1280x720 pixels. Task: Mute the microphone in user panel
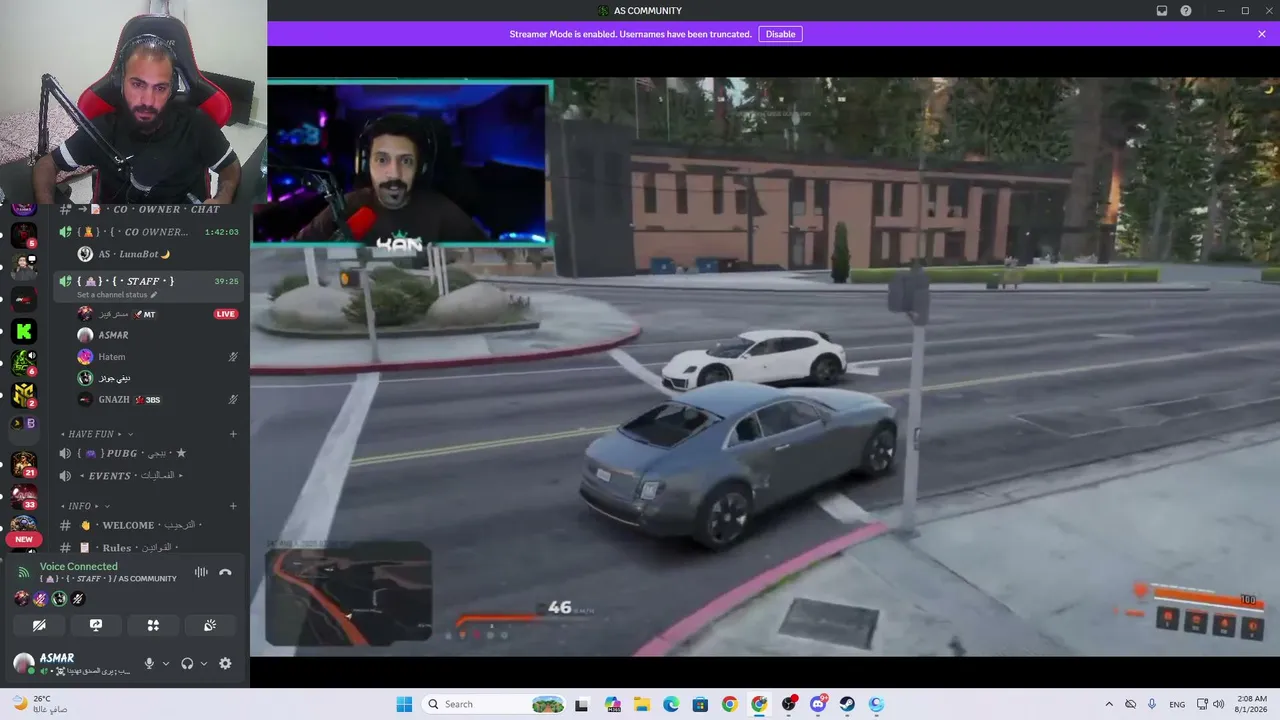click(x=149, y=663)
